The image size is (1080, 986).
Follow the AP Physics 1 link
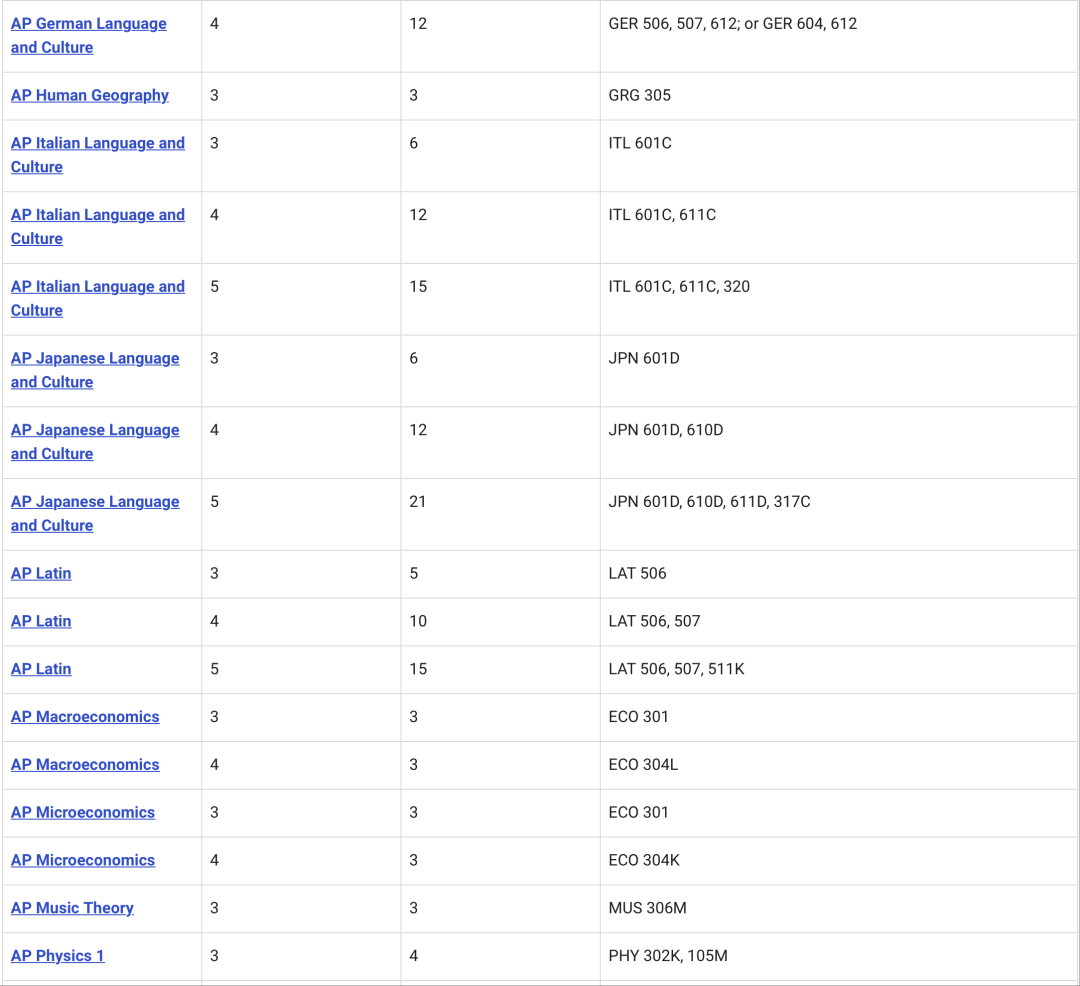pos(57,956)
